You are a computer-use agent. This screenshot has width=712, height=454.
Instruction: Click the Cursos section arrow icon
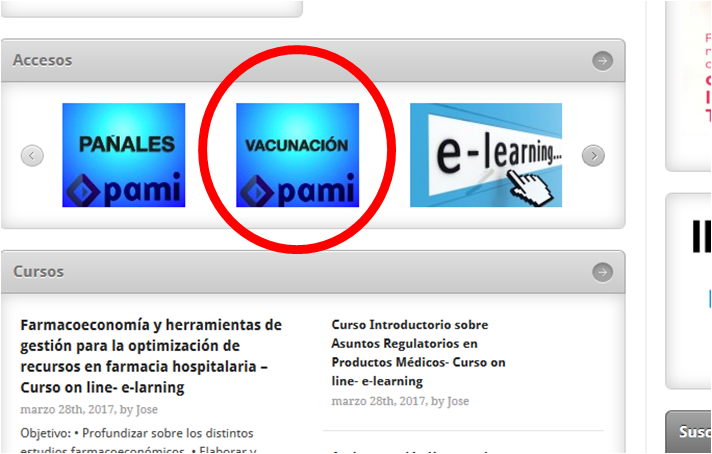tap(603, 272)
